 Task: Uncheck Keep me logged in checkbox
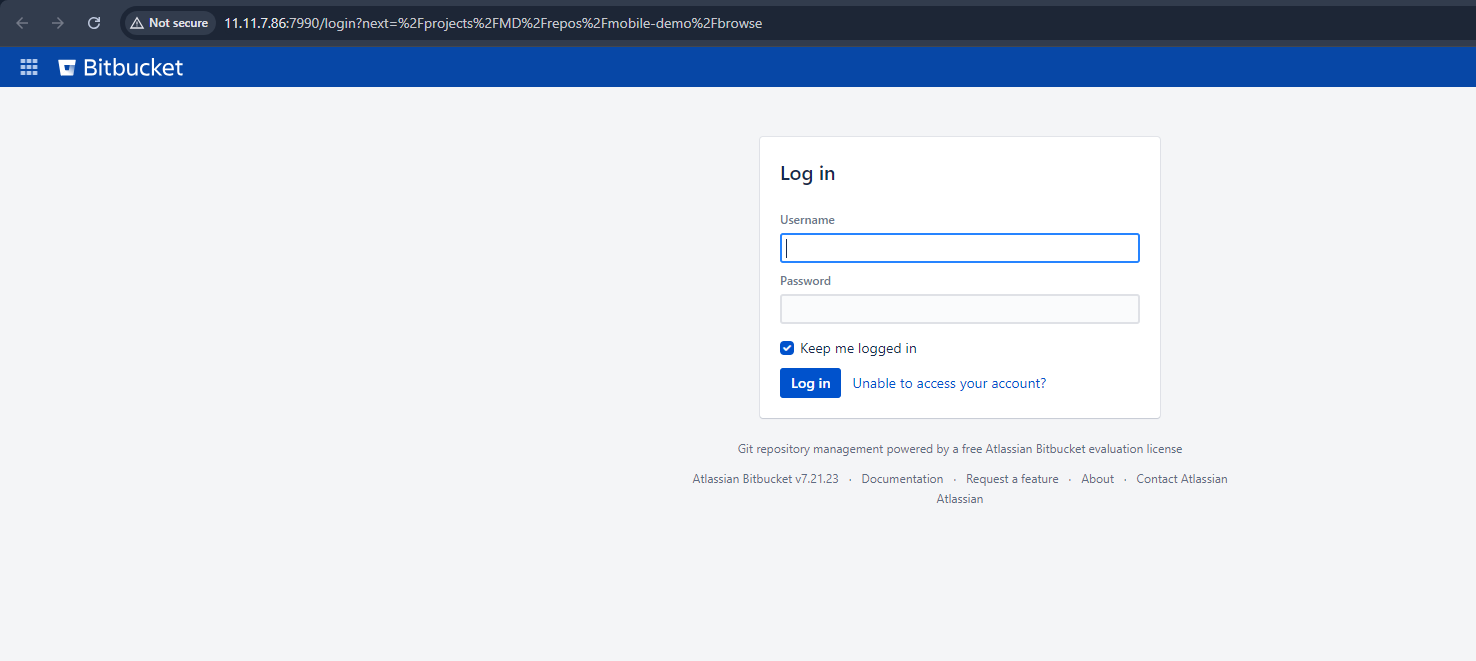click(787, 348)
